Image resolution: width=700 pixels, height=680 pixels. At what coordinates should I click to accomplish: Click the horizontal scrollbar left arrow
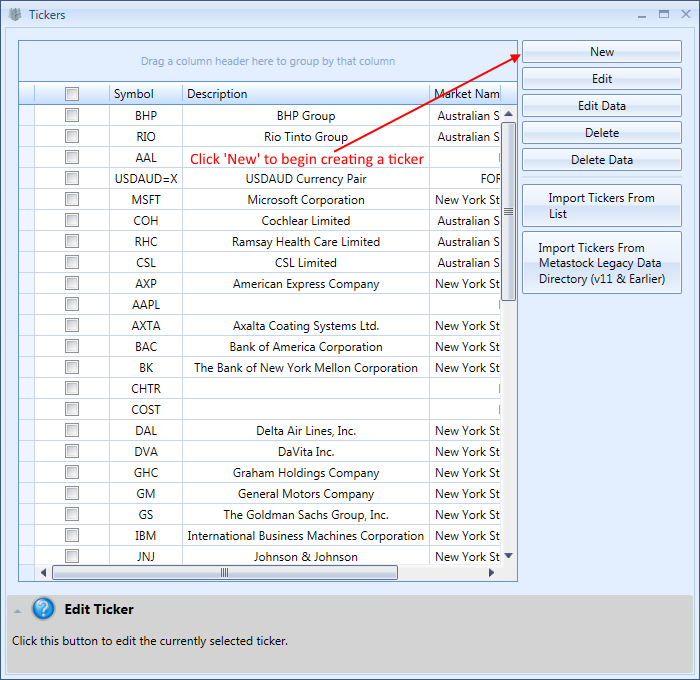(43, 572)
